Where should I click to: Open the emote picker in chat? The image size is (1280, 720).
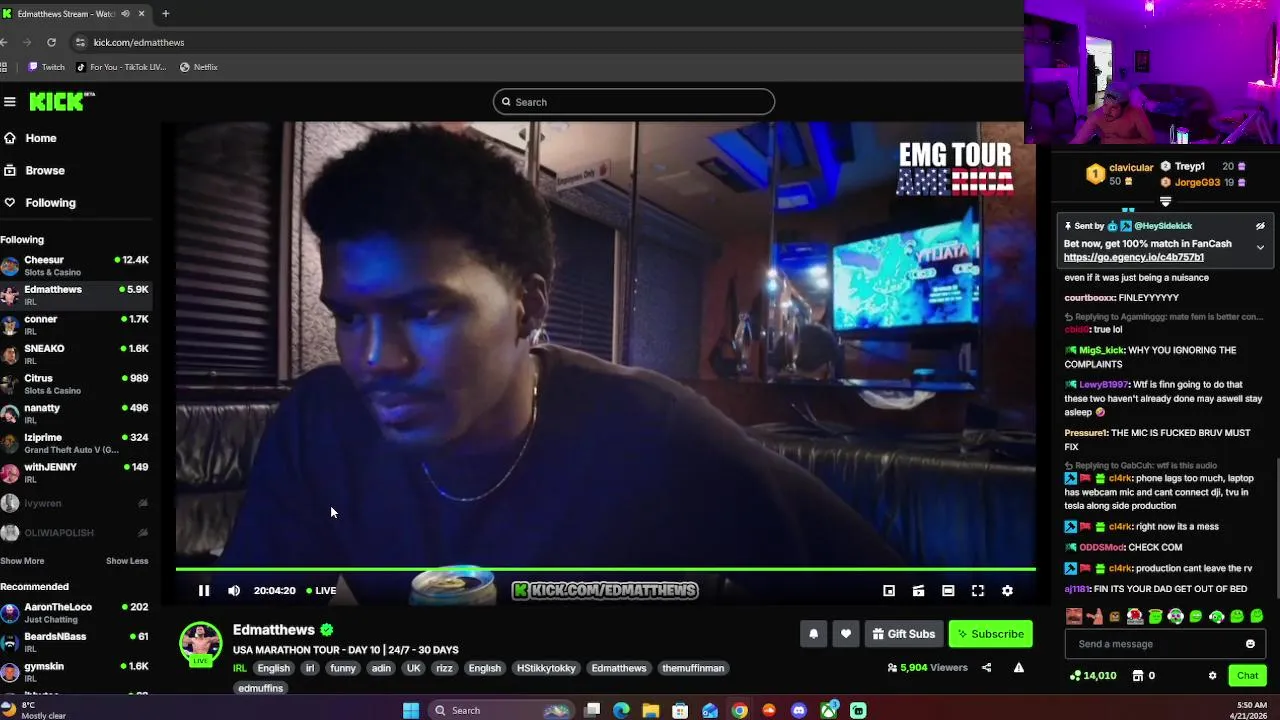tap(1250, 644)
